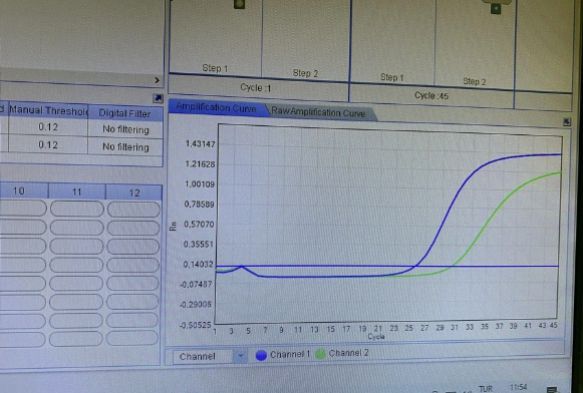The width and height of the screenshot is (583, 393).
Task: Switch to Raw Amplification Curve tab
Action: [319, 112]
